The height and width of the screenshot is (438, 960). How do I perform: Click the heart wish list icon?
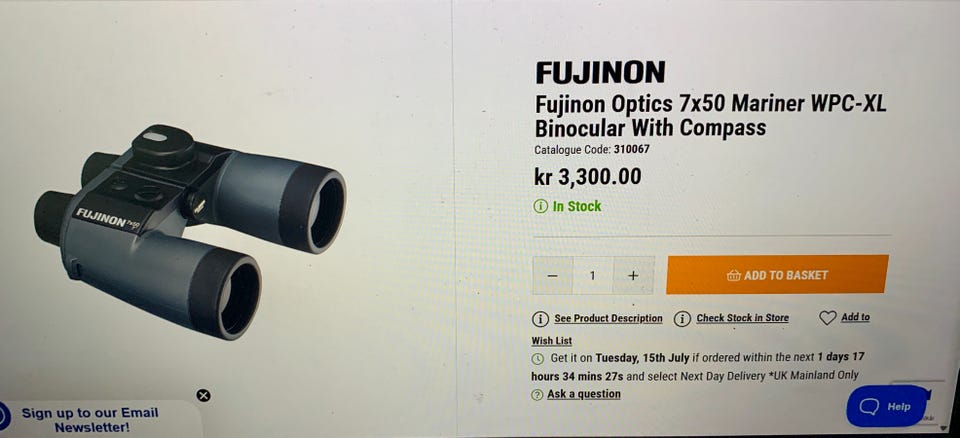[827, 318]
